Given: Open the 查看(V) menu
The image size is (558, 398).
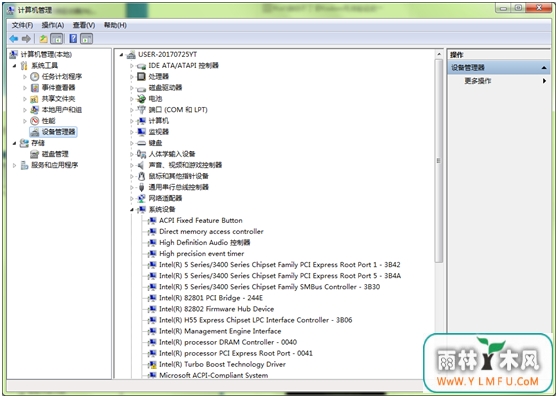Looking at the screenshot, I should coord(84,25).
